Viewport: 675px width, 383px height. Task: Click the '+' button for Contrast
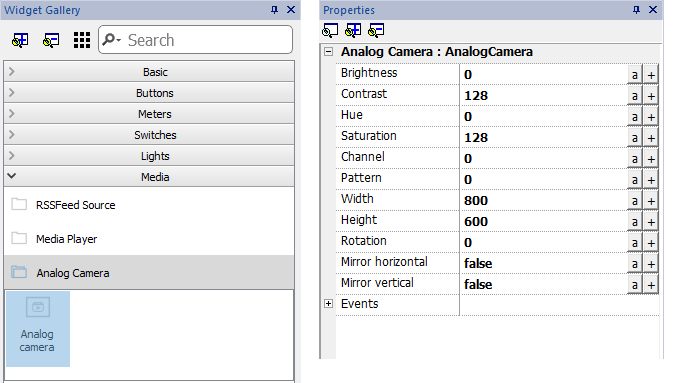pyautogui.click(x=651, y=96)
